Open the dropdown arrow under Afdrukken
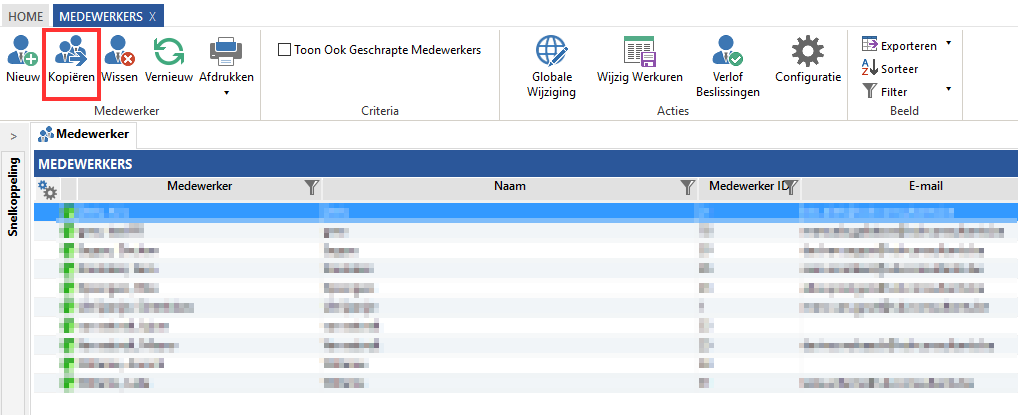 (x=226, y=93)
